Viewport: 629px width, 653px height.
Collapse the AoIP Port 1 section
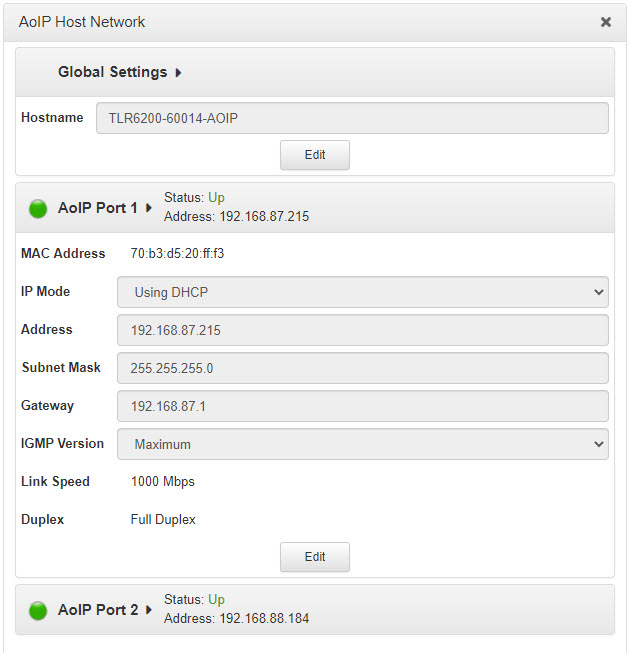tap(105, 208)
